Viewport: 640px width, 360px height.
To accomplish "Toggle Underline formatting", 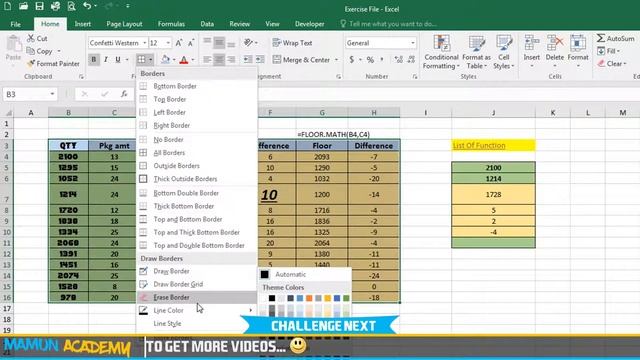I will [118, 60].
